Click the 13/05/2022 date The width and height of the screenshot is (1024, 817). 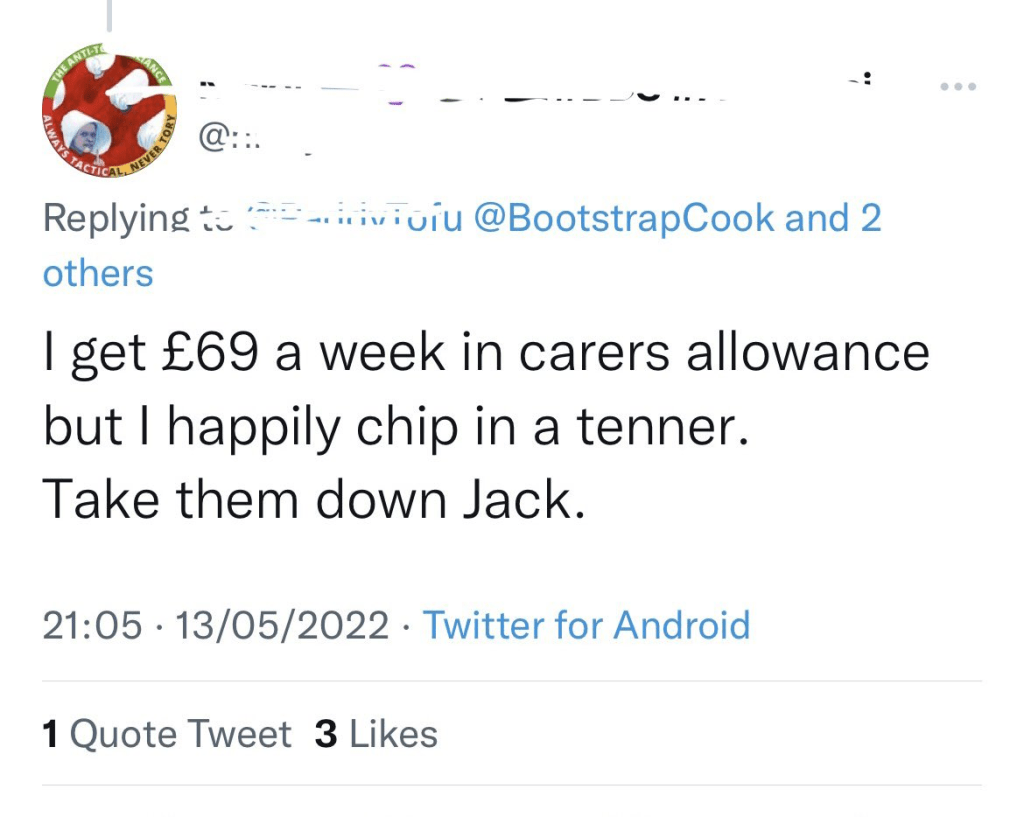pos(281,625)
